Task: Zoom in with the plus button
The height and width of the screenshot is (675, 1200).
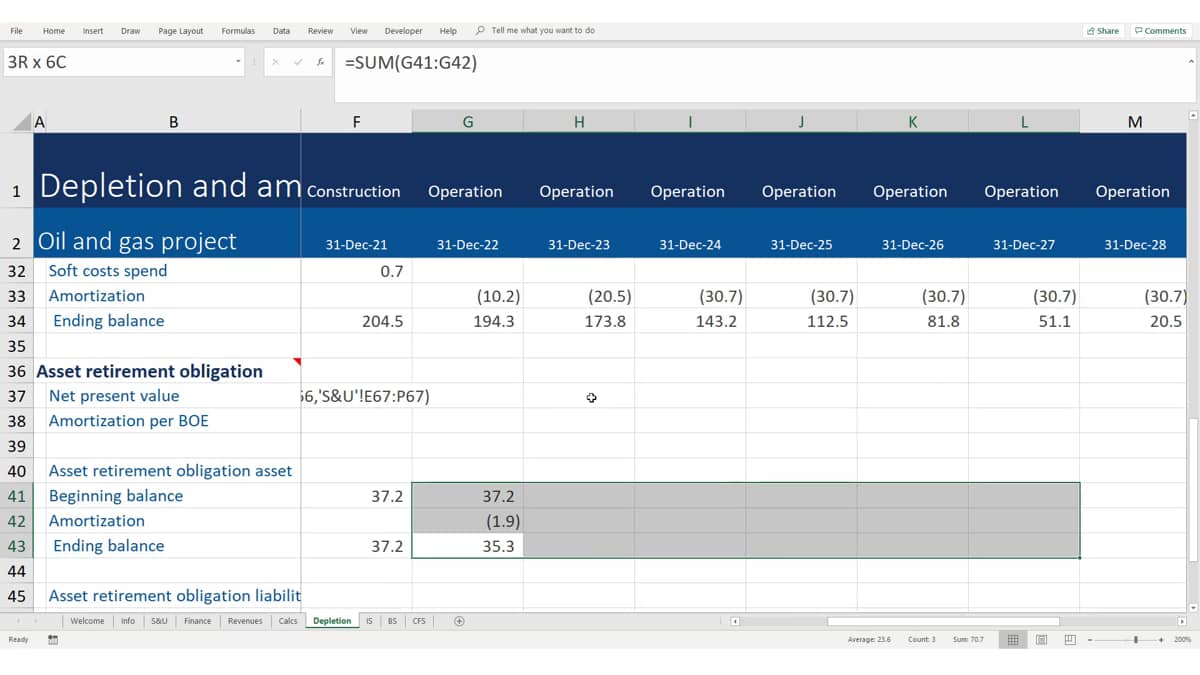Action: pos(1162,640)
